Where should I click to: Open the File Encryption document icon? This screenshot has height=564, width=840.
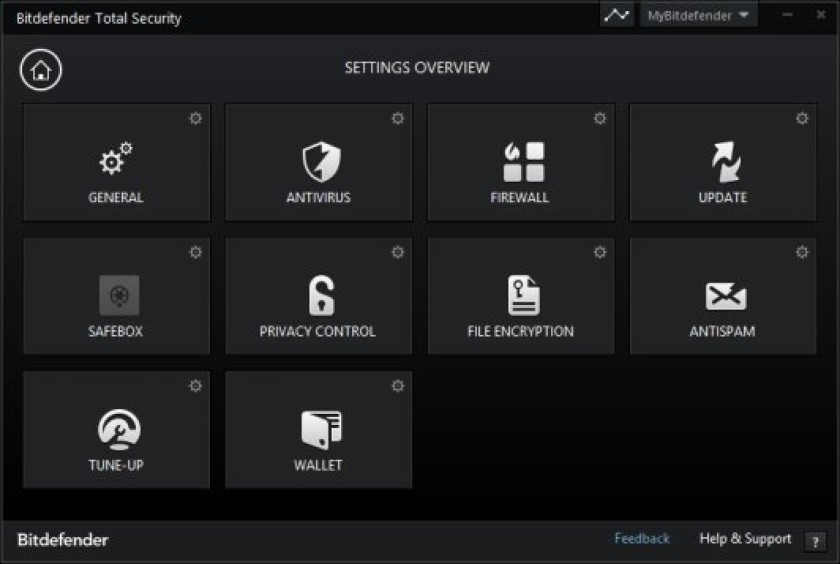(x=523, y=295)
